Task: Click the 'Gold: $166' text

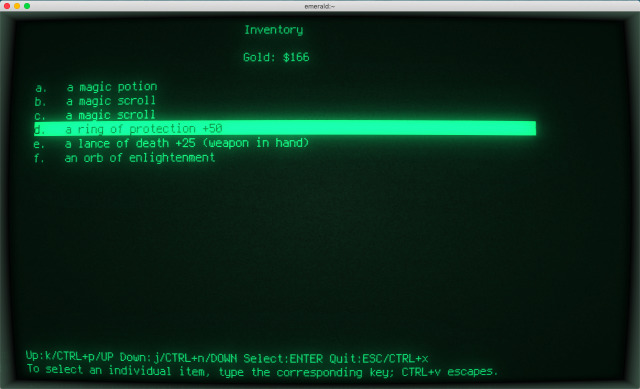Action: [276, 57]
